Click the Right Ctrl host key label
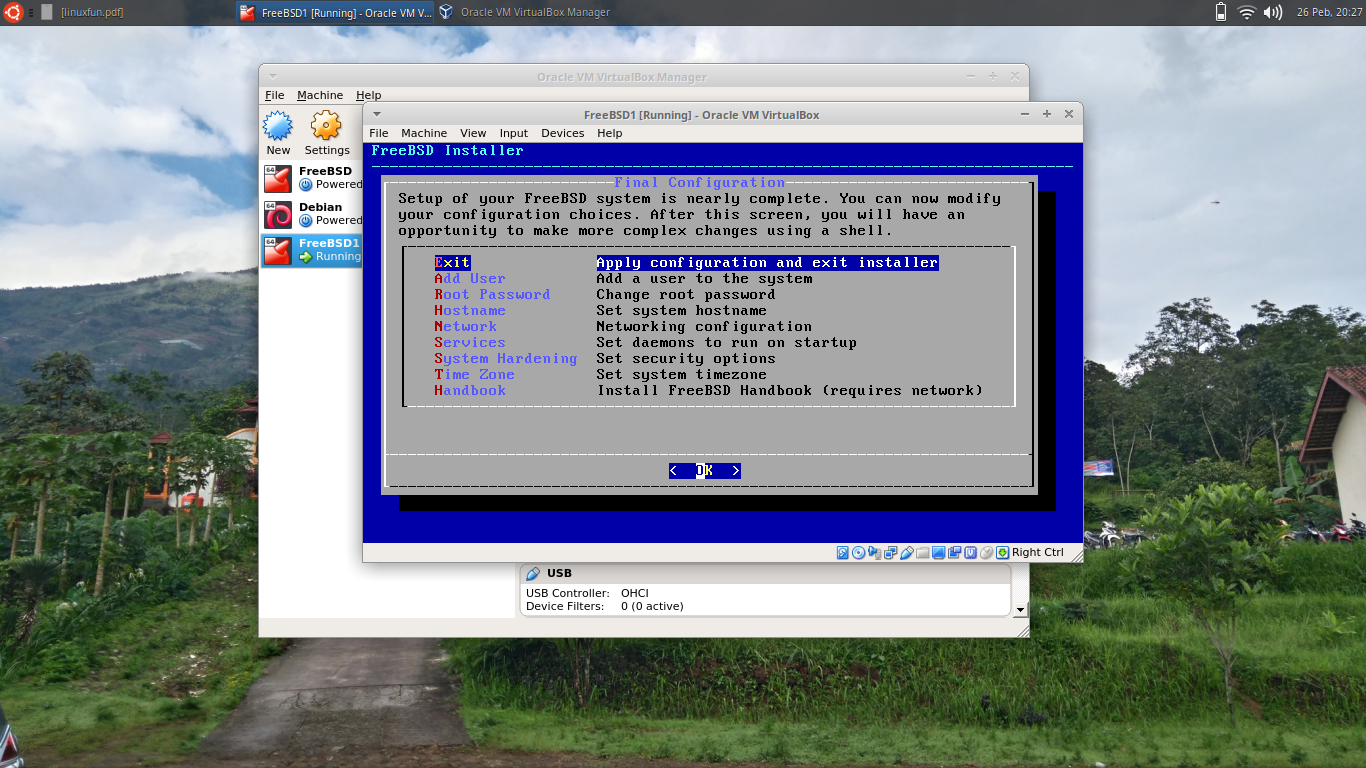This screenshot has height=768, width=1366. [x=1038, y=552]
